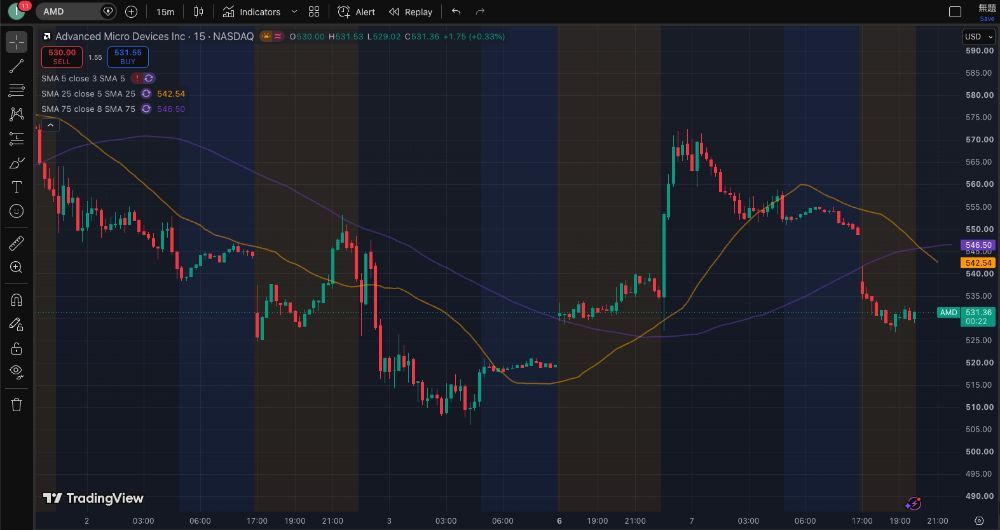Start bar Replay mode
Screen dimensions: 1000x530
coord(410,11)
